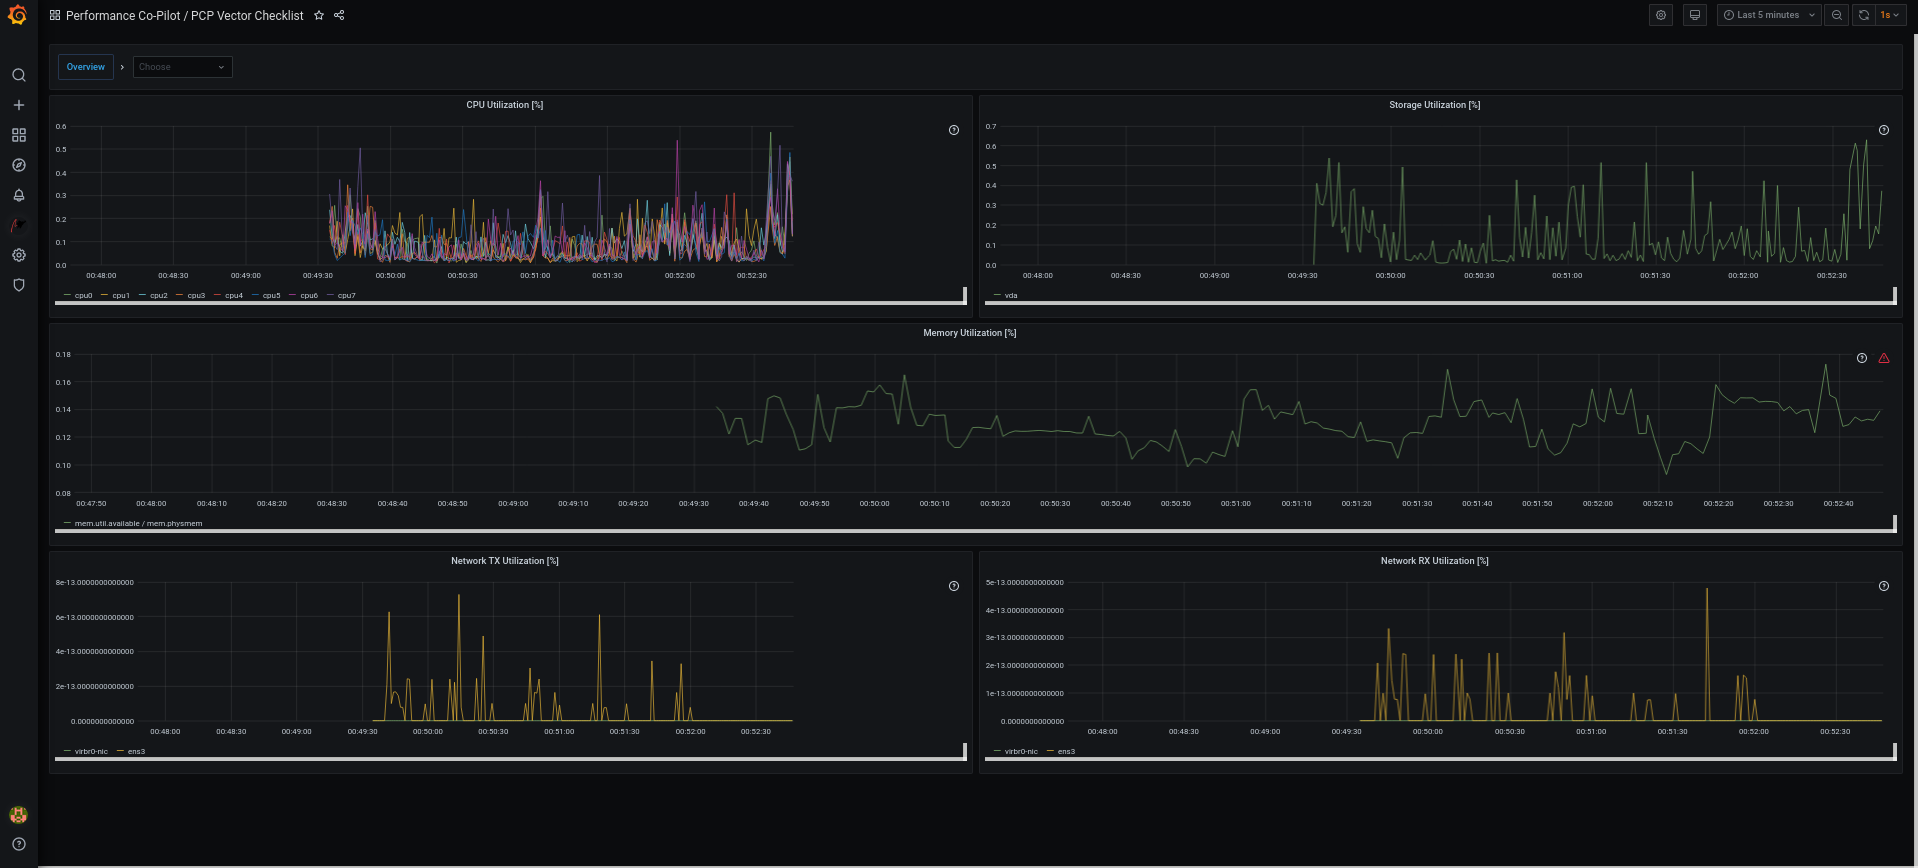Open the Help question mark icon

18,844
